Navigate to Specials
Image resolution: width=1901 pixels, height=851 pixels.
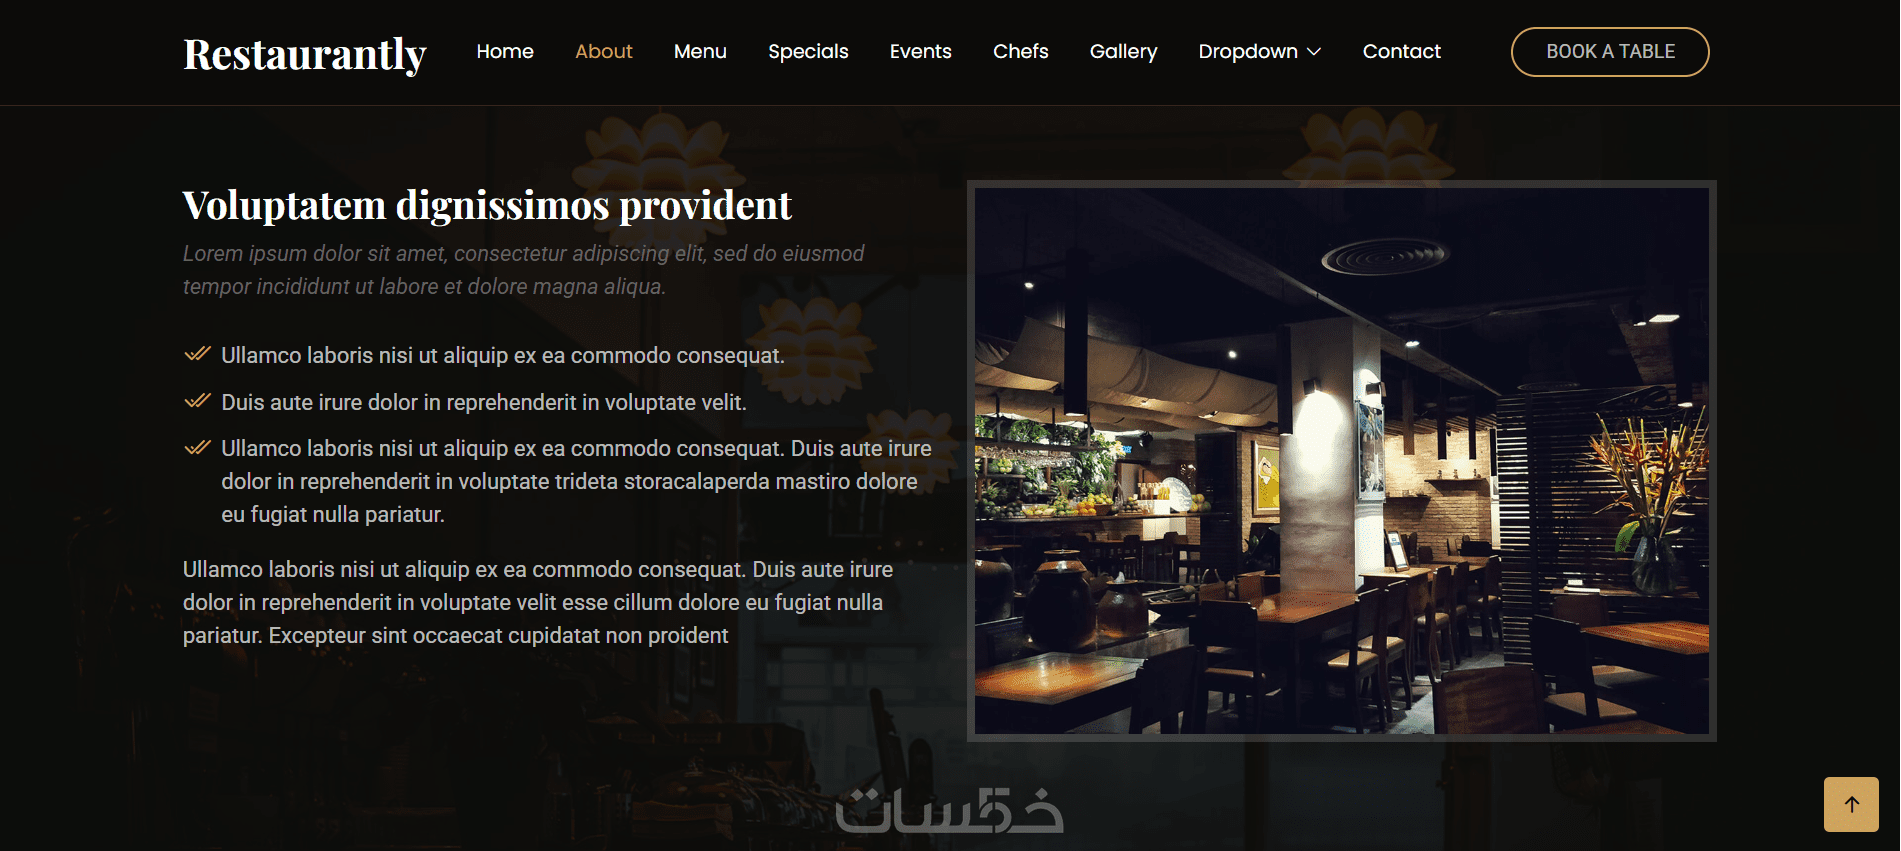coord(808,51)
